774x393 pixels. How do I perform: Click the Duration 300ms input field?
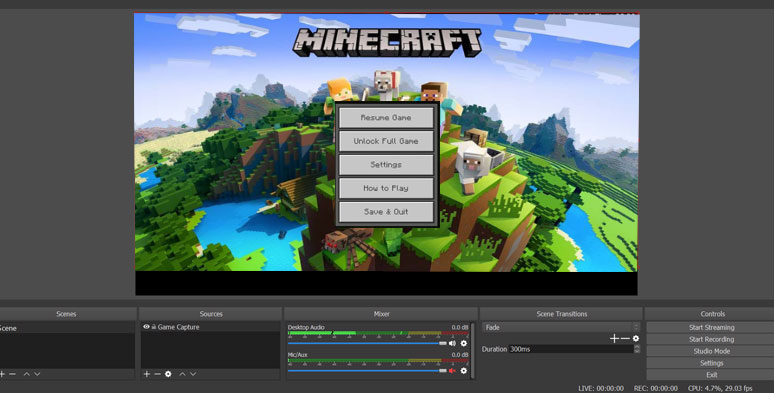(x=571, y=349)
